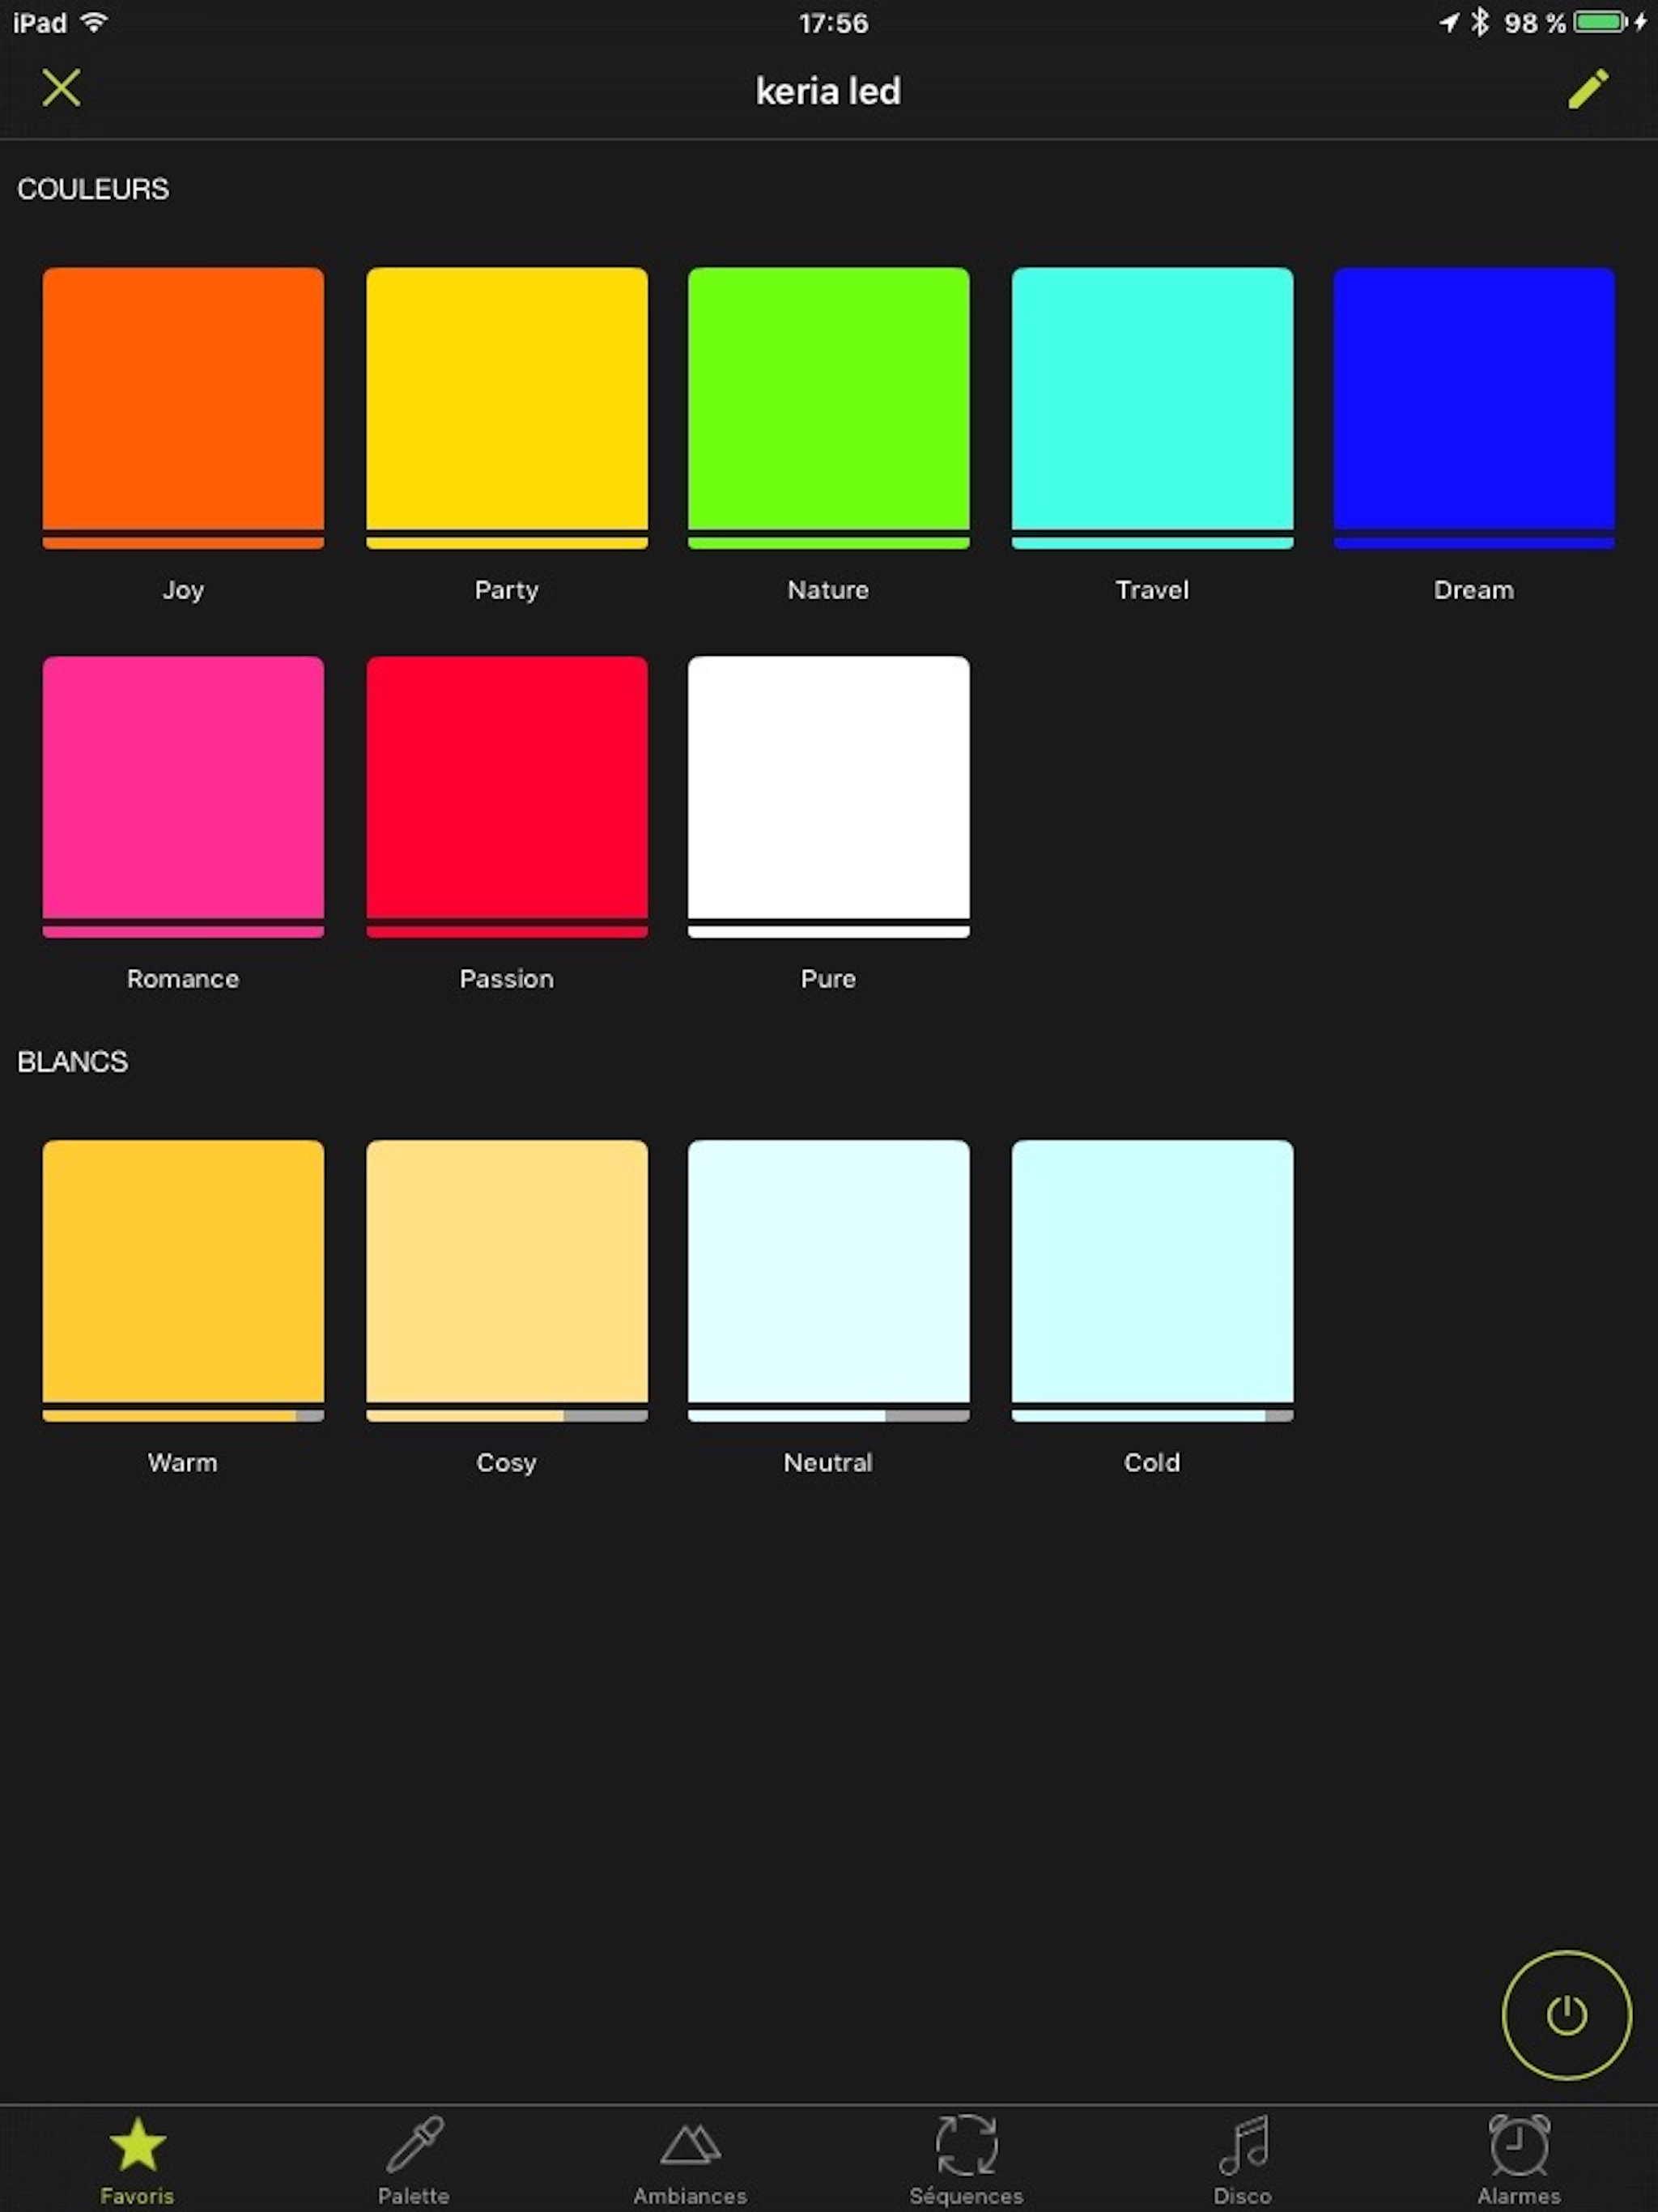The image size is (1658, 2212).
Task: Click the "Pure" label text
Action: click(x=828, y=979)
